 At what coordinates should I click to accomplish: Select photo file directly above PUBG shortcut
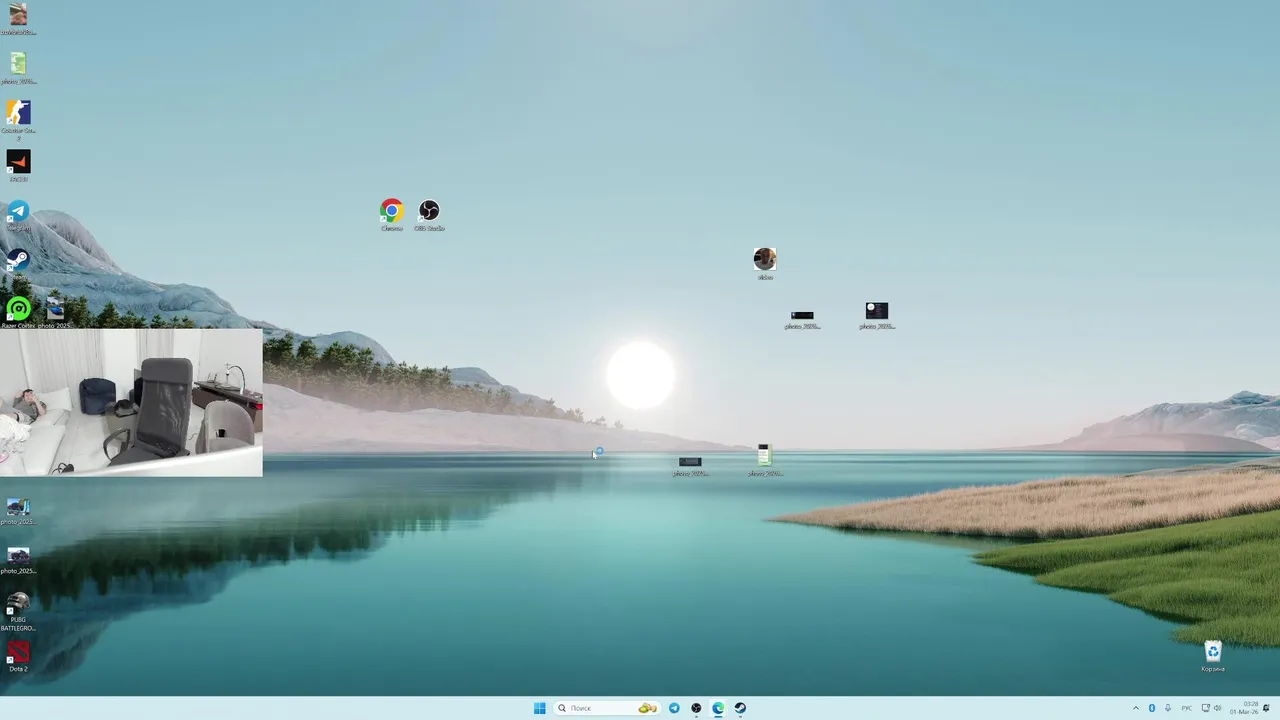[x=18, y=560]
